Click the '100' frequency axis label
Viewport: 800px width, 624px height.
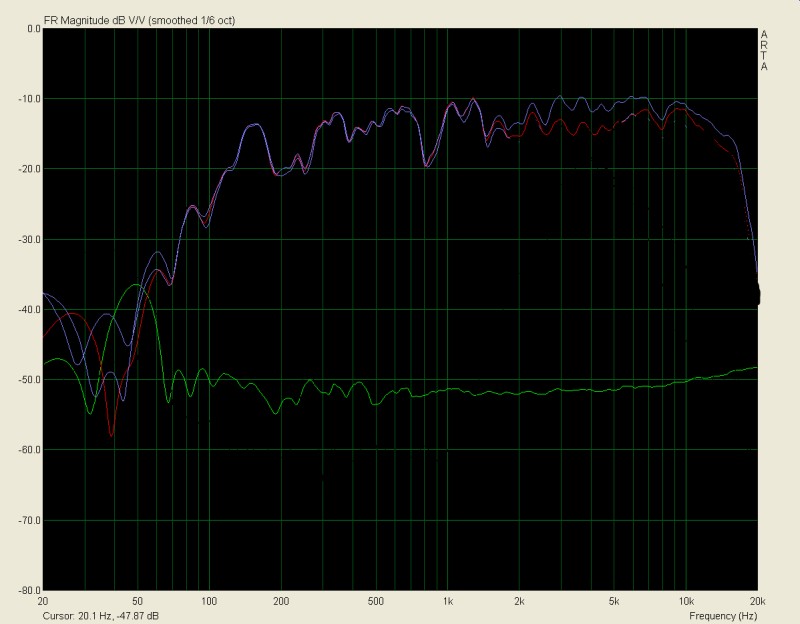(x=209, y=602)
